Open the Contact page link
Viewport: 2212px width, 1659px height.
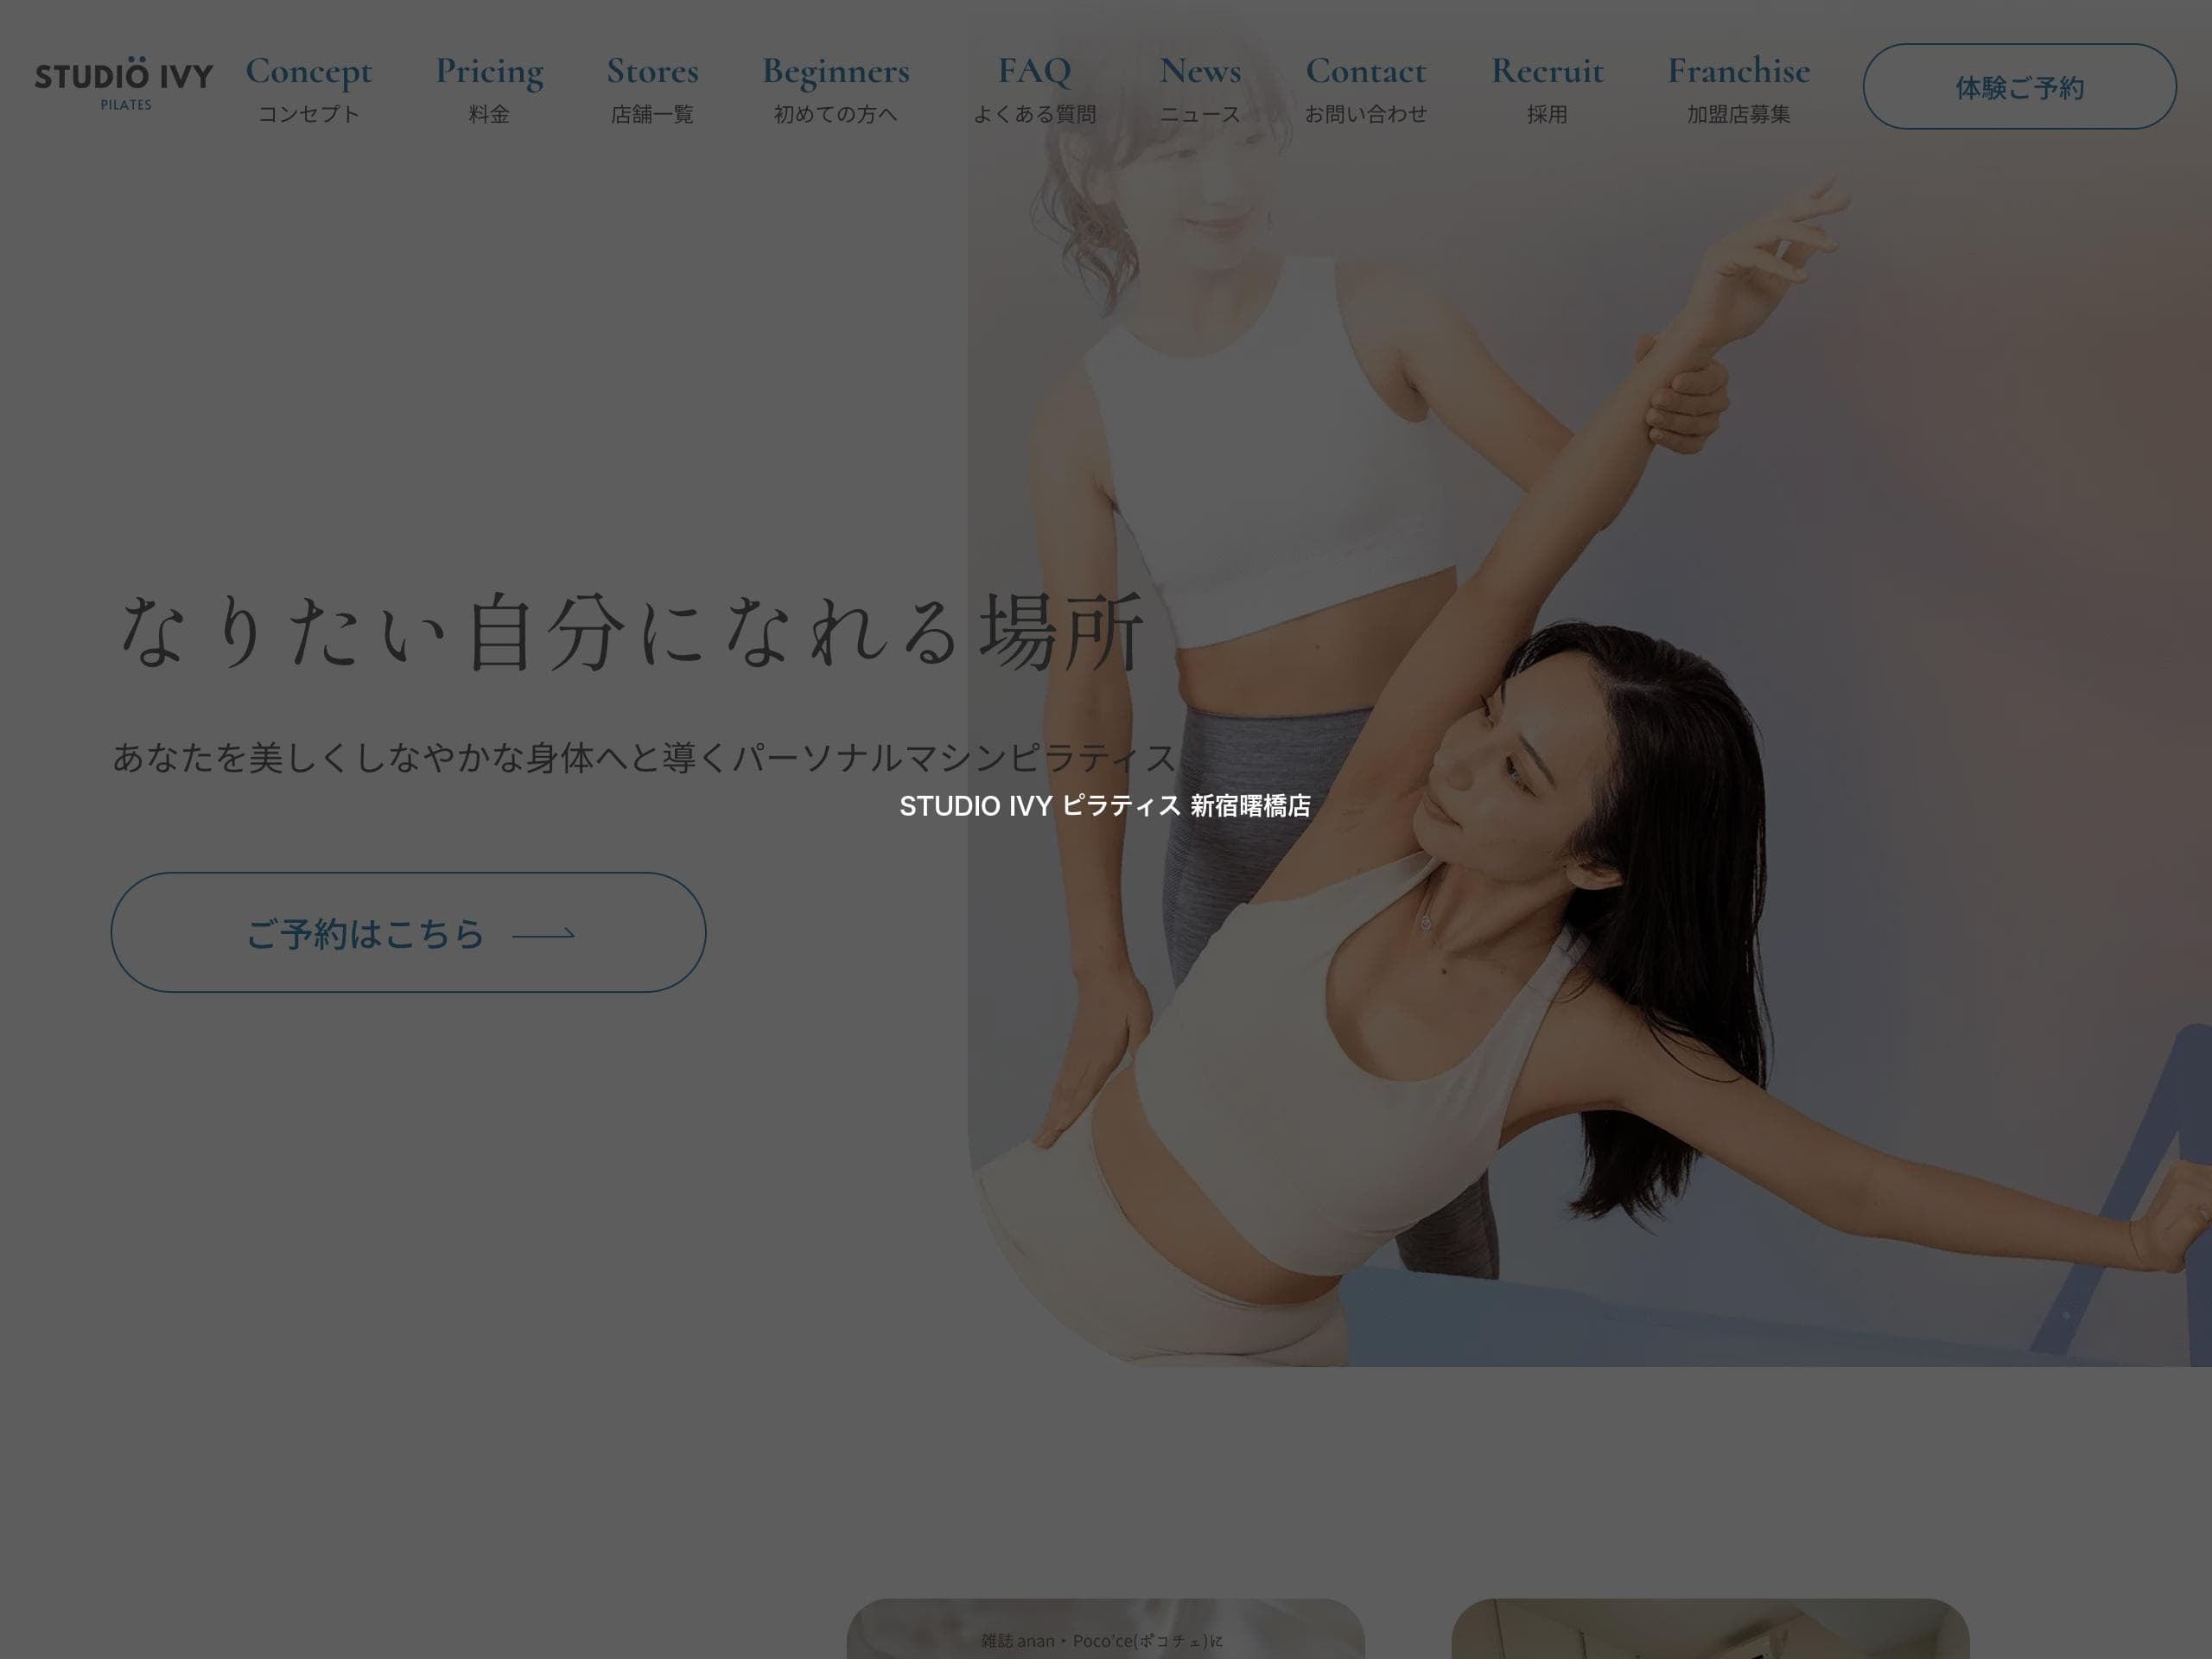pos(1365,88)
